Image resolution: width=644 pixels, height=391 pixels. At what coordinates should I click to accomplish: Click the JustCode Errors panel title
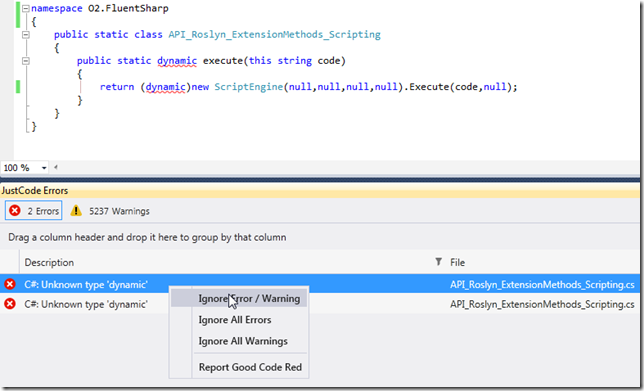[34, 191]
